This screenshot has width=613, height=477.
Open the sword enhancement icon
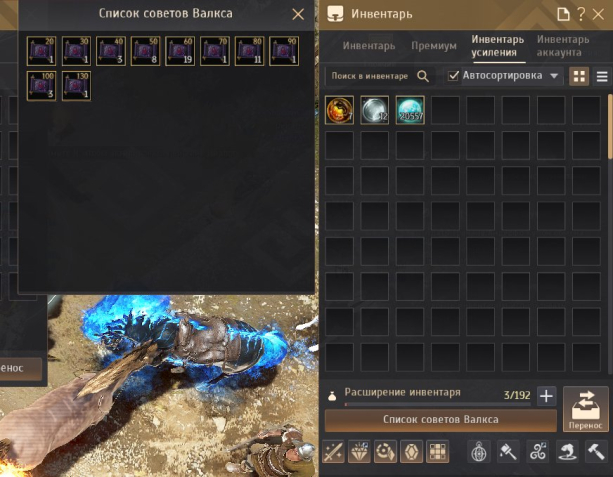[x=333, y=452]
